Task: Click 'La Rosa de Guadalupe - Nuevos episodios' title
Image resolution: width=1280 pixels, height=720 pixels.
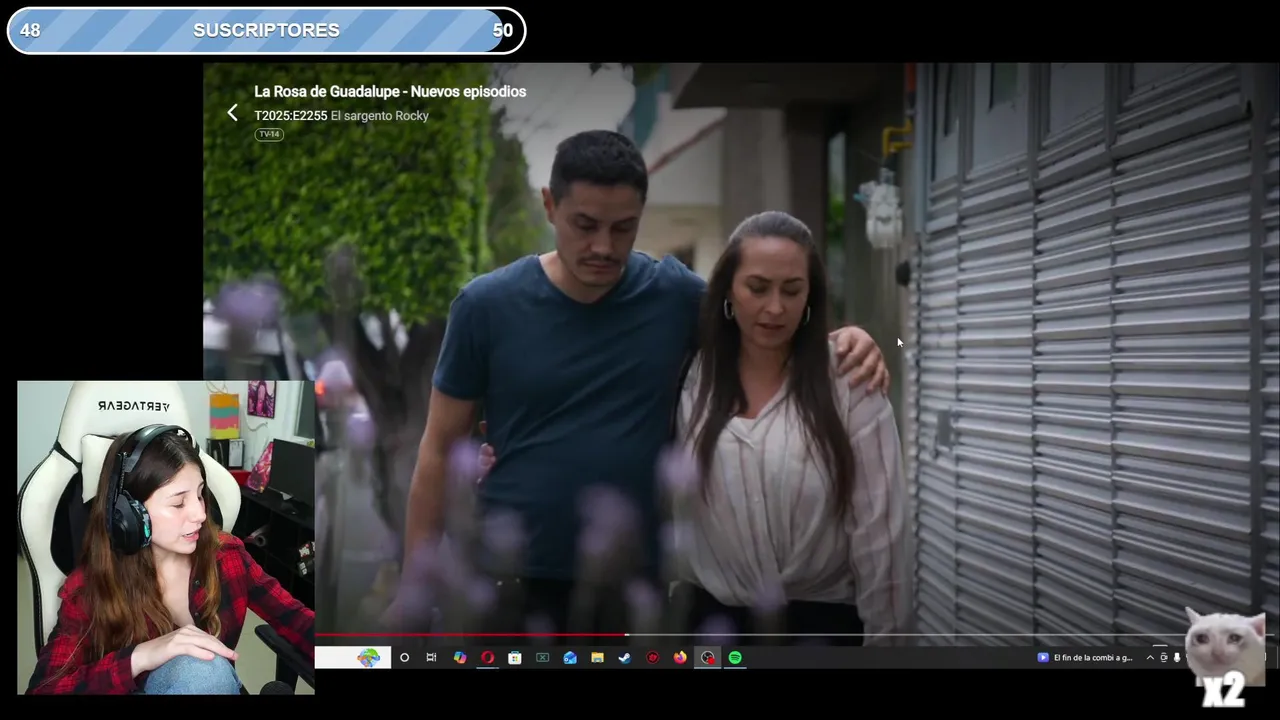Action: [390, 91]
